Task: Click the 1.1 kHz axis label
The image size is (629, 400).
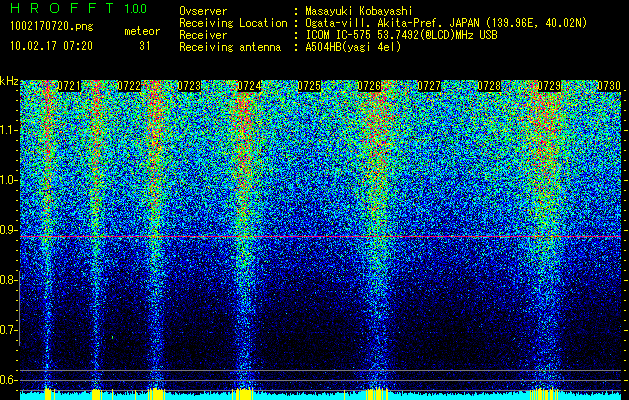Action: [x=8, y=130]
